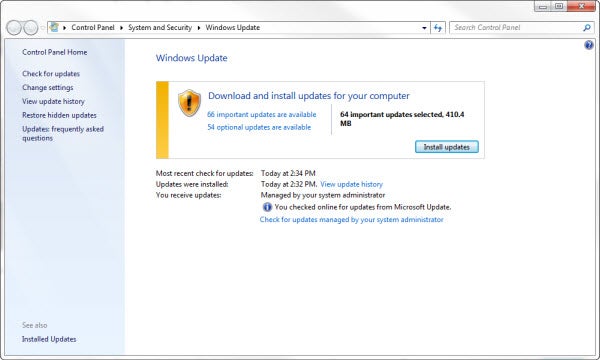
Task: Click the Install updates button
Action: coord(447,147)
